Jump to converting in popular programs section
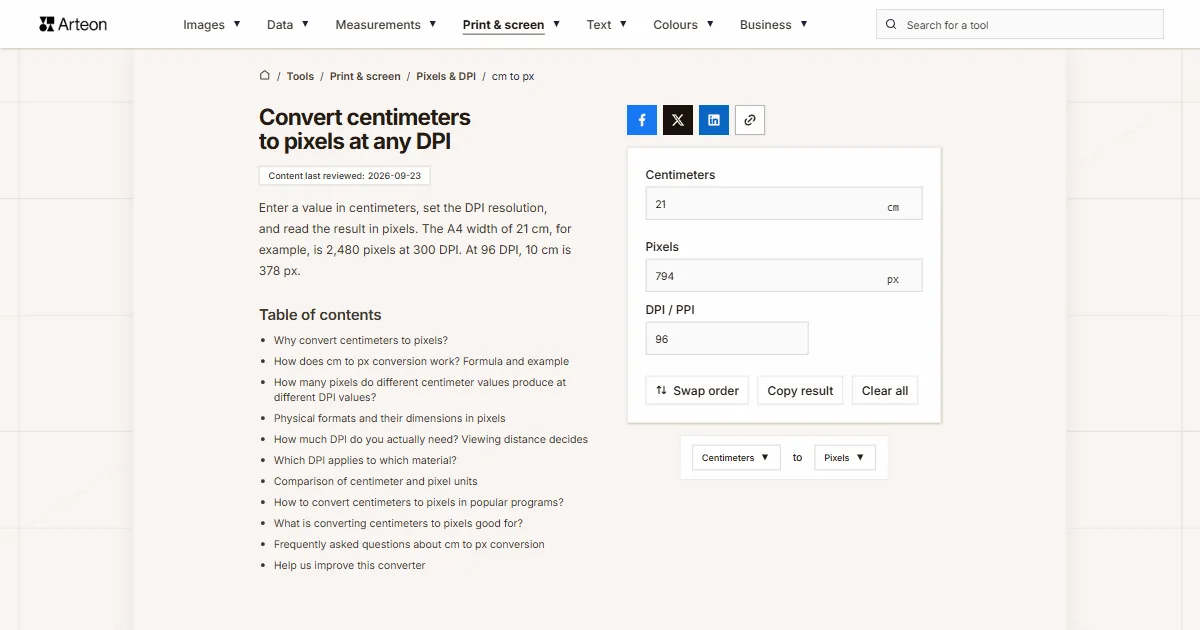Image resolution: width=1200 pixels, height=630 pixels. [x=419, y=502]
